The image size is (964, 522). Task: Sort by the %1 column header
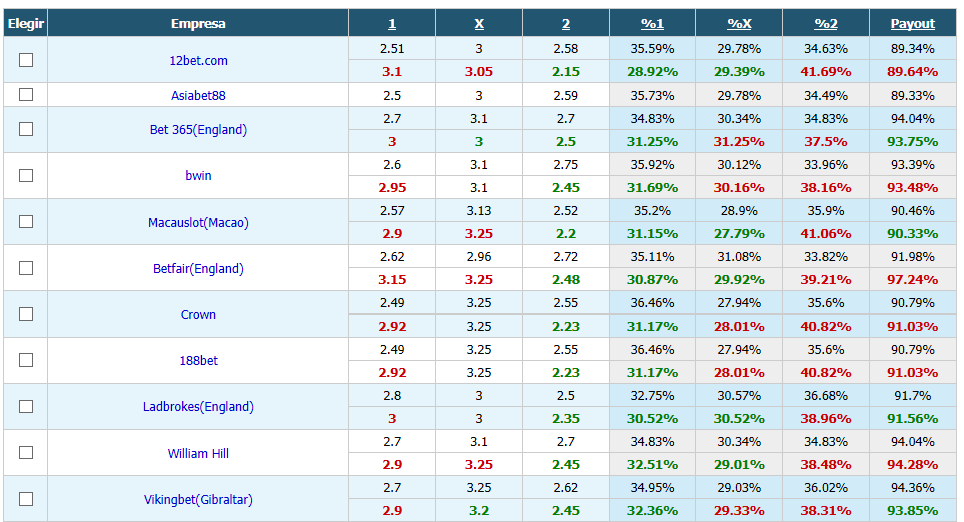652,23
